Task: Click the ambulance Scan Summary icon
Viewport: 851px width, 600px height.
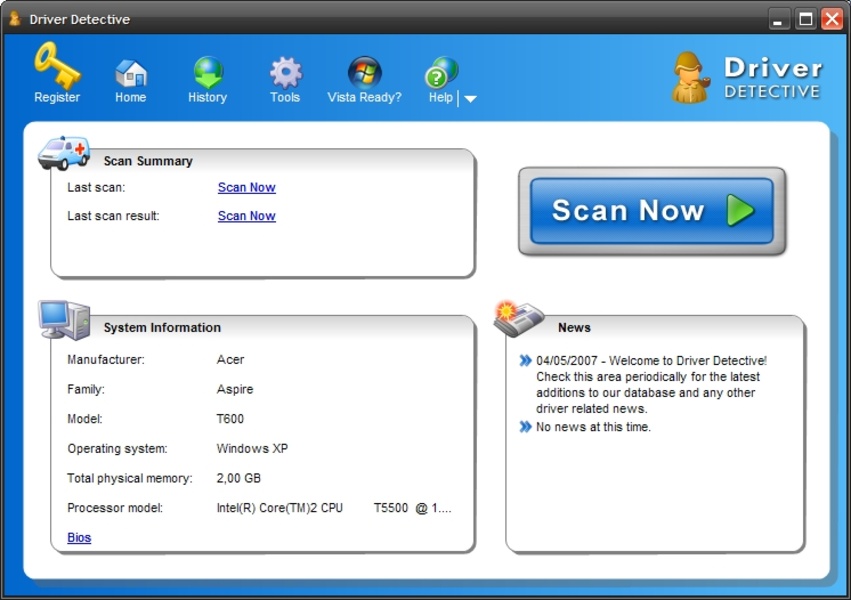Action: pos(63,153)
